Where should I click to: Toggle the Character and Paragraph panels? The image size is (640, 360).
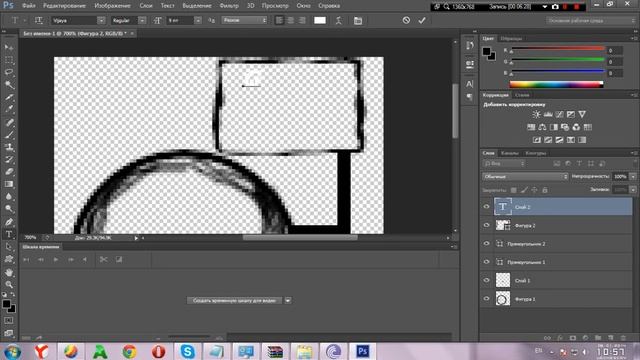coord(358,20)
